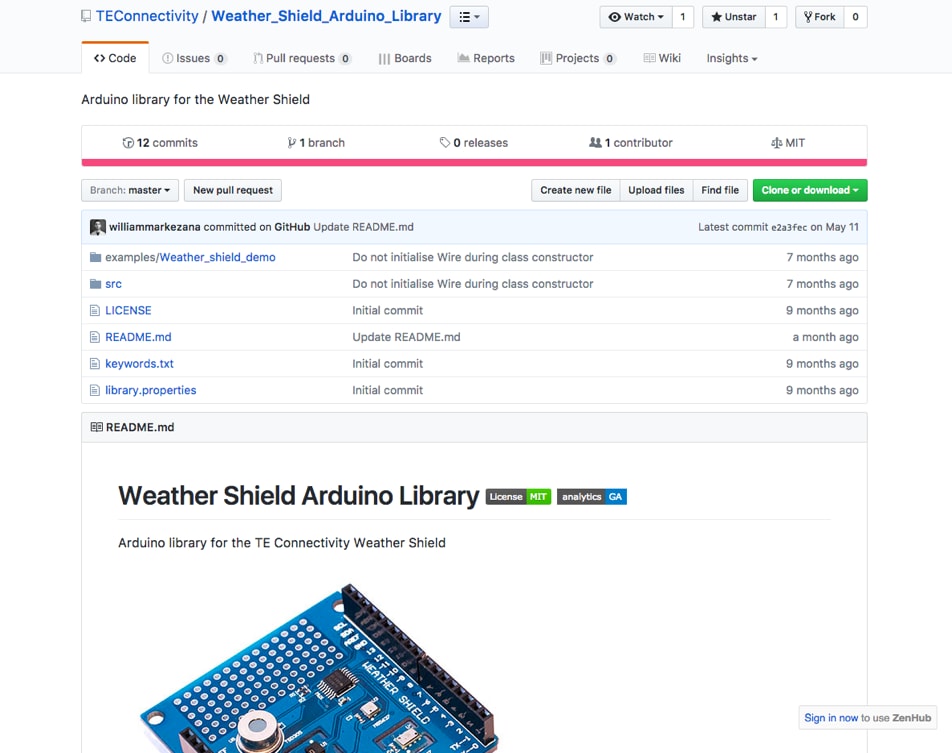Open the Wiki tab
This screenshot has width=952, height=753.
pyautogui.click(x=662, y=58)
